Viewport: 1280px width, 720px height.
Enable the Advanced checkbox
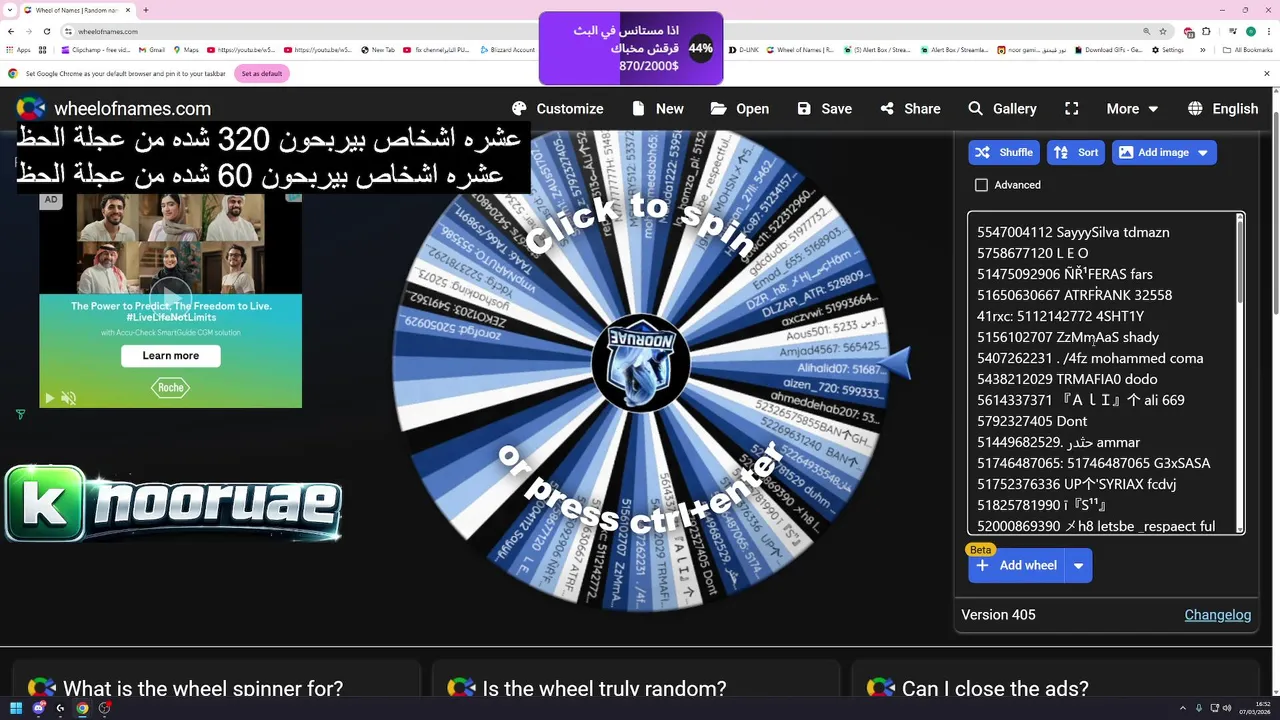pyautogui.click(x=981, y=185)
